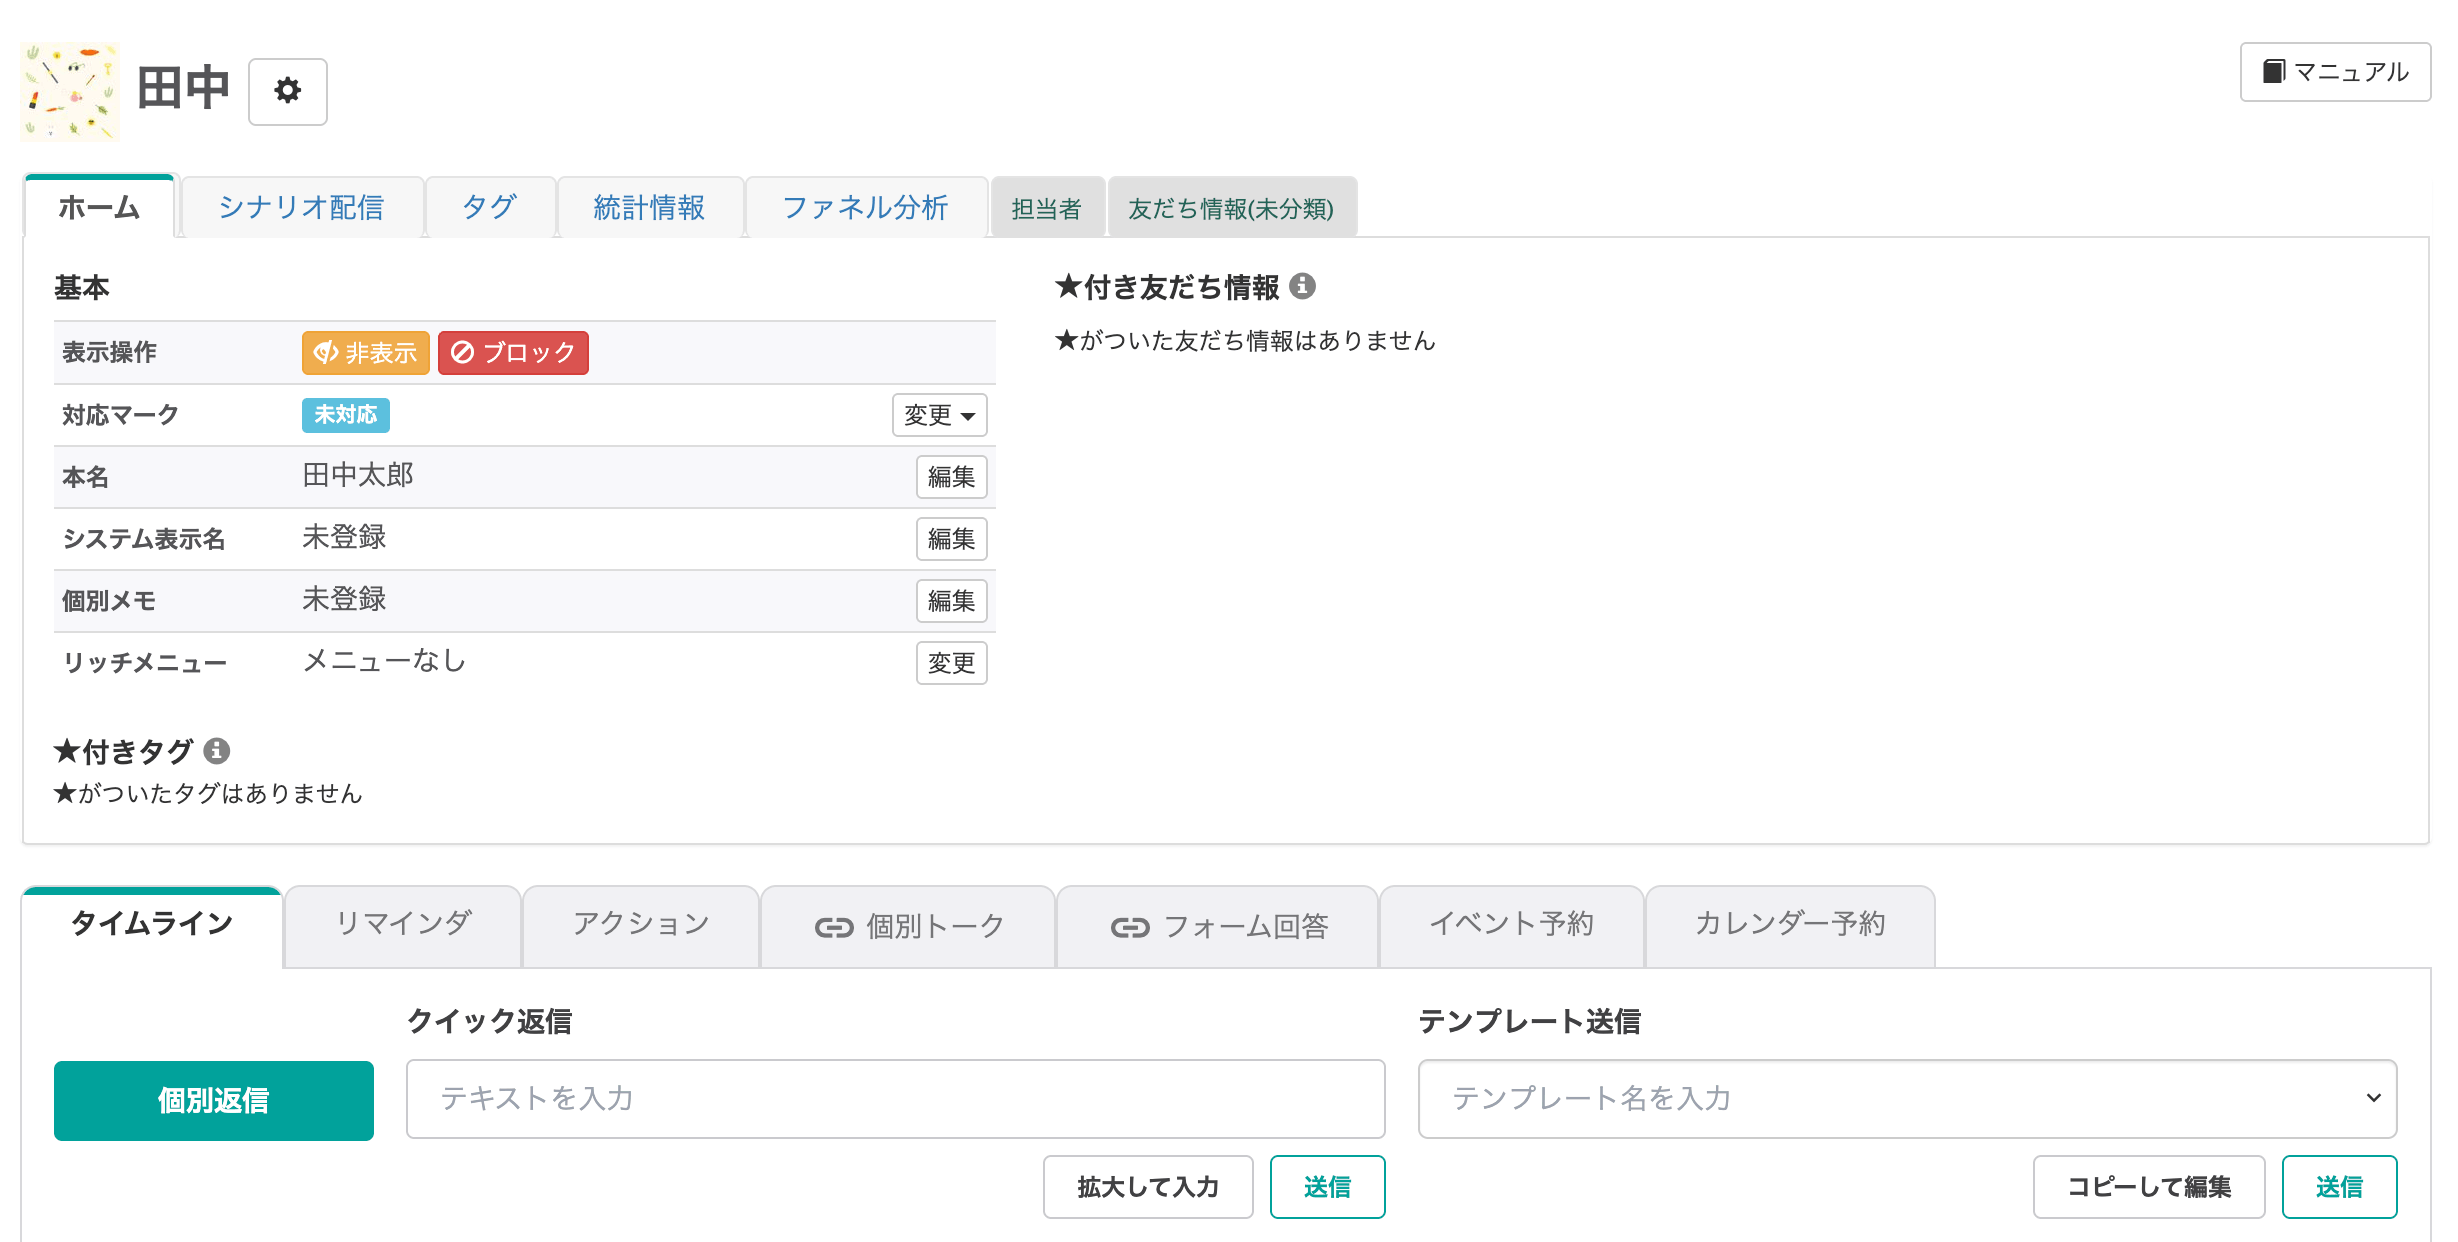Open the テンプレート名を入力 dropdown
2458x1242 pixels.
point(1907,1098)
